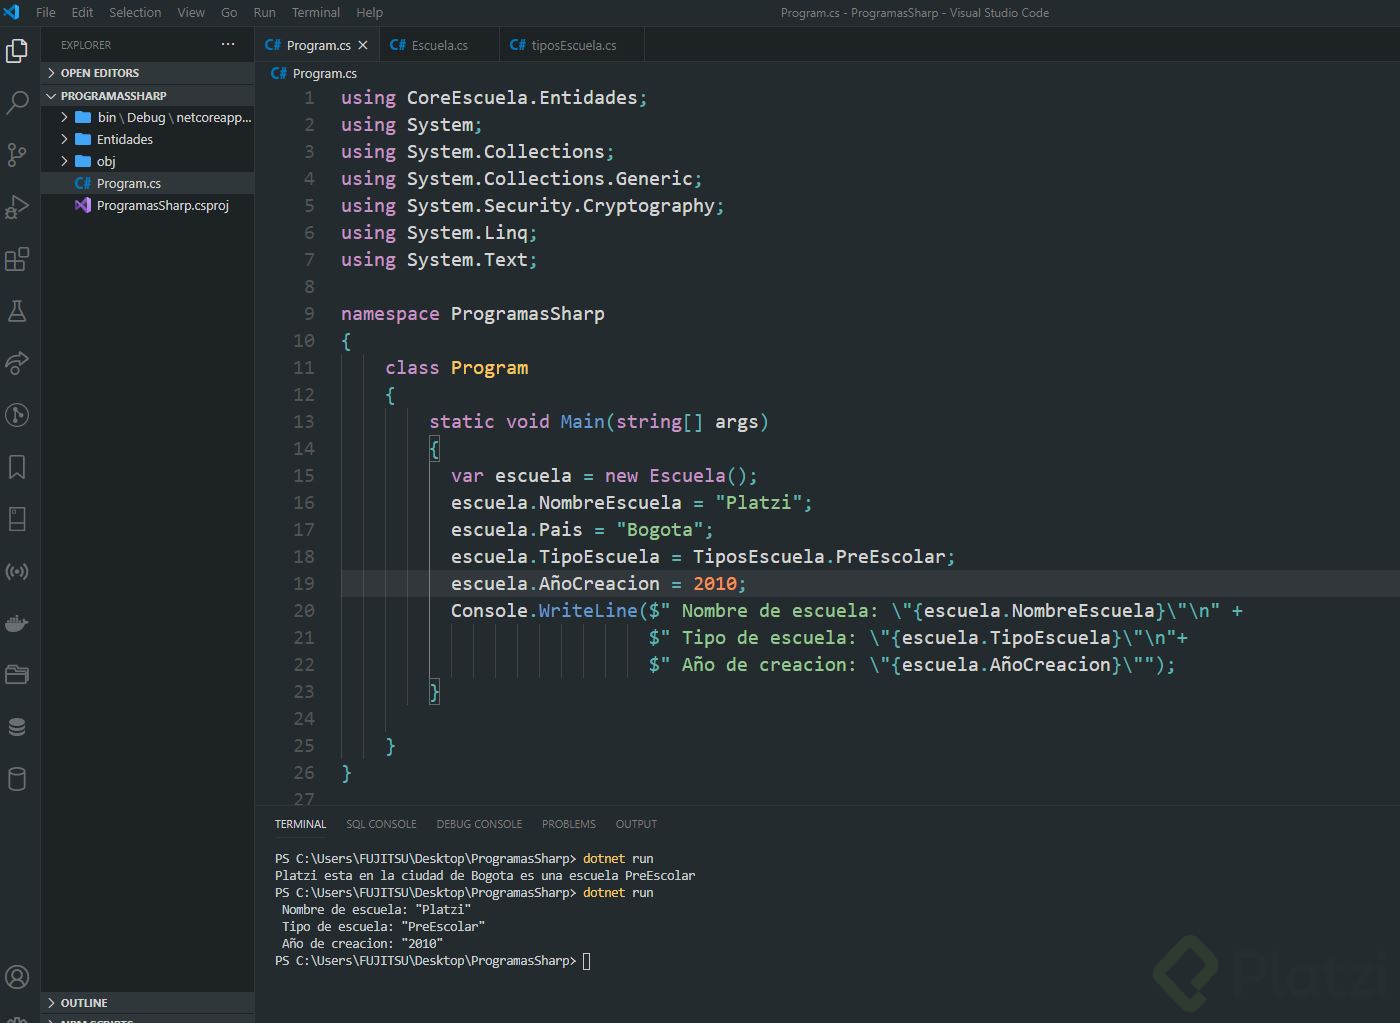Click the "Platzi" string on line 16
Viewport: 1400px width, 1023px height.
[759, 502]
